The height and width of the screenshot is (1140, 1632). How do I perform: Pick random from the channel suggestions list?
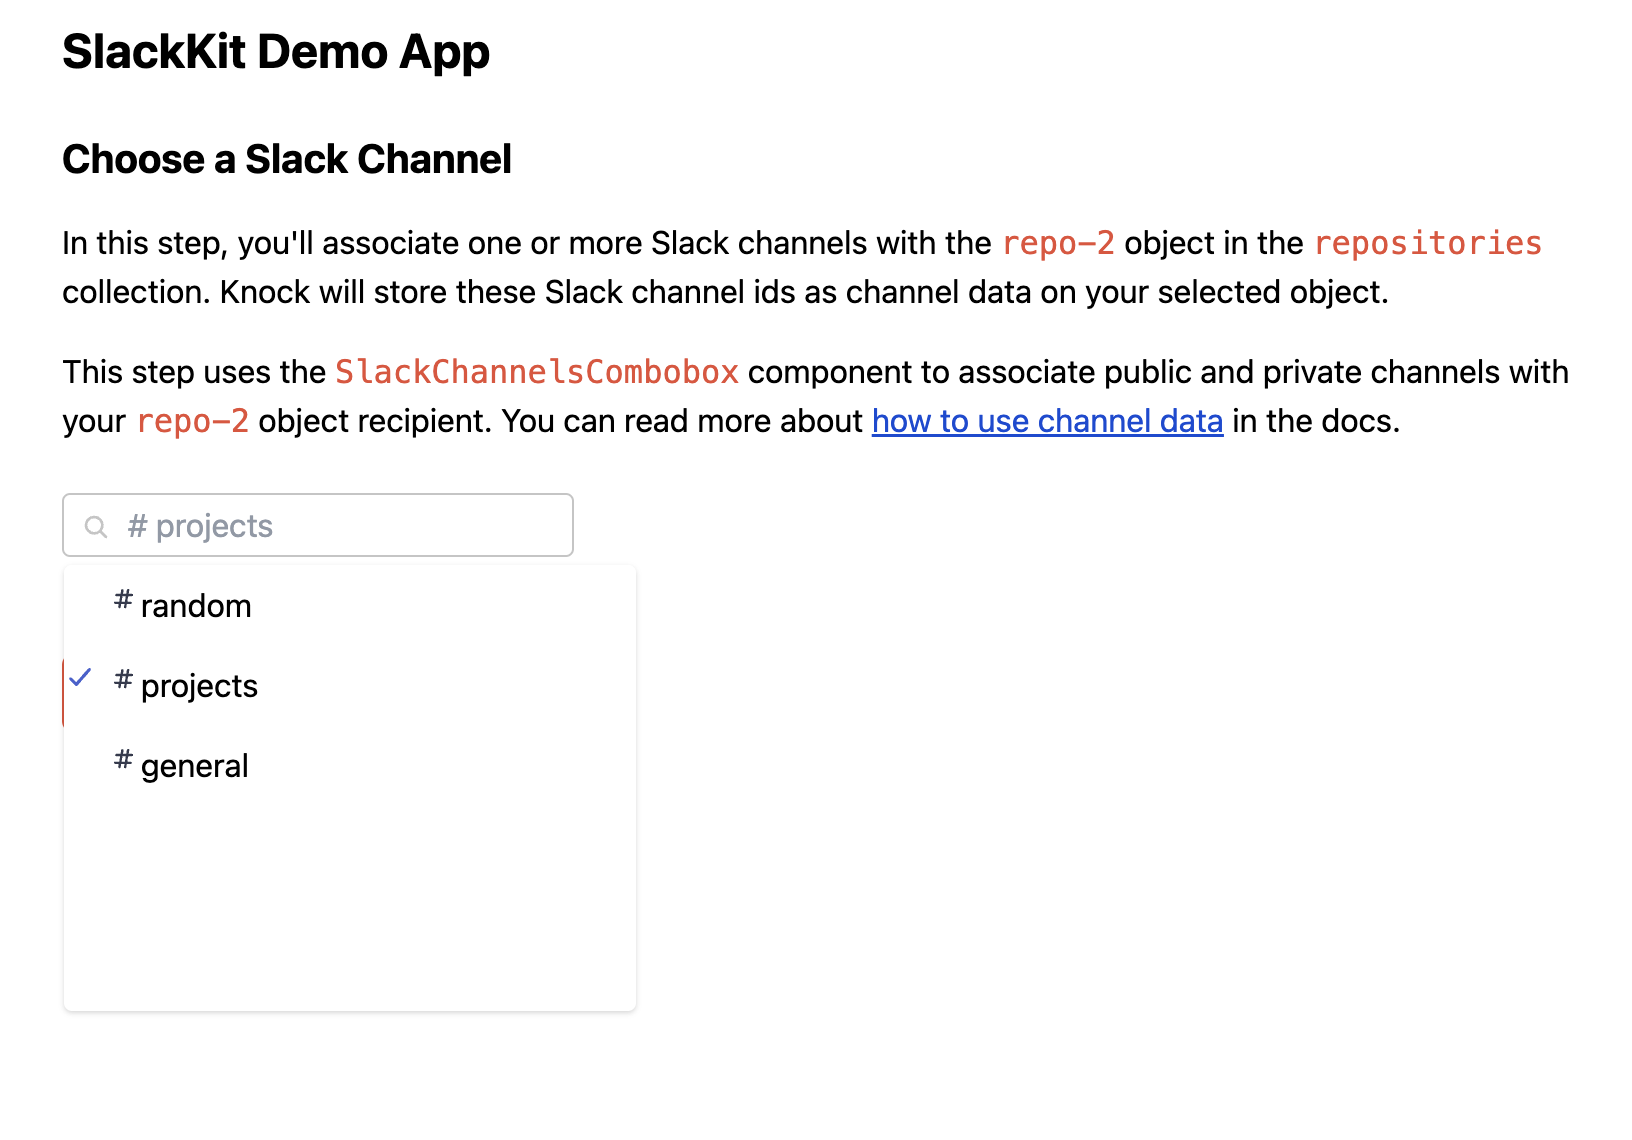(x=196, y=604)
